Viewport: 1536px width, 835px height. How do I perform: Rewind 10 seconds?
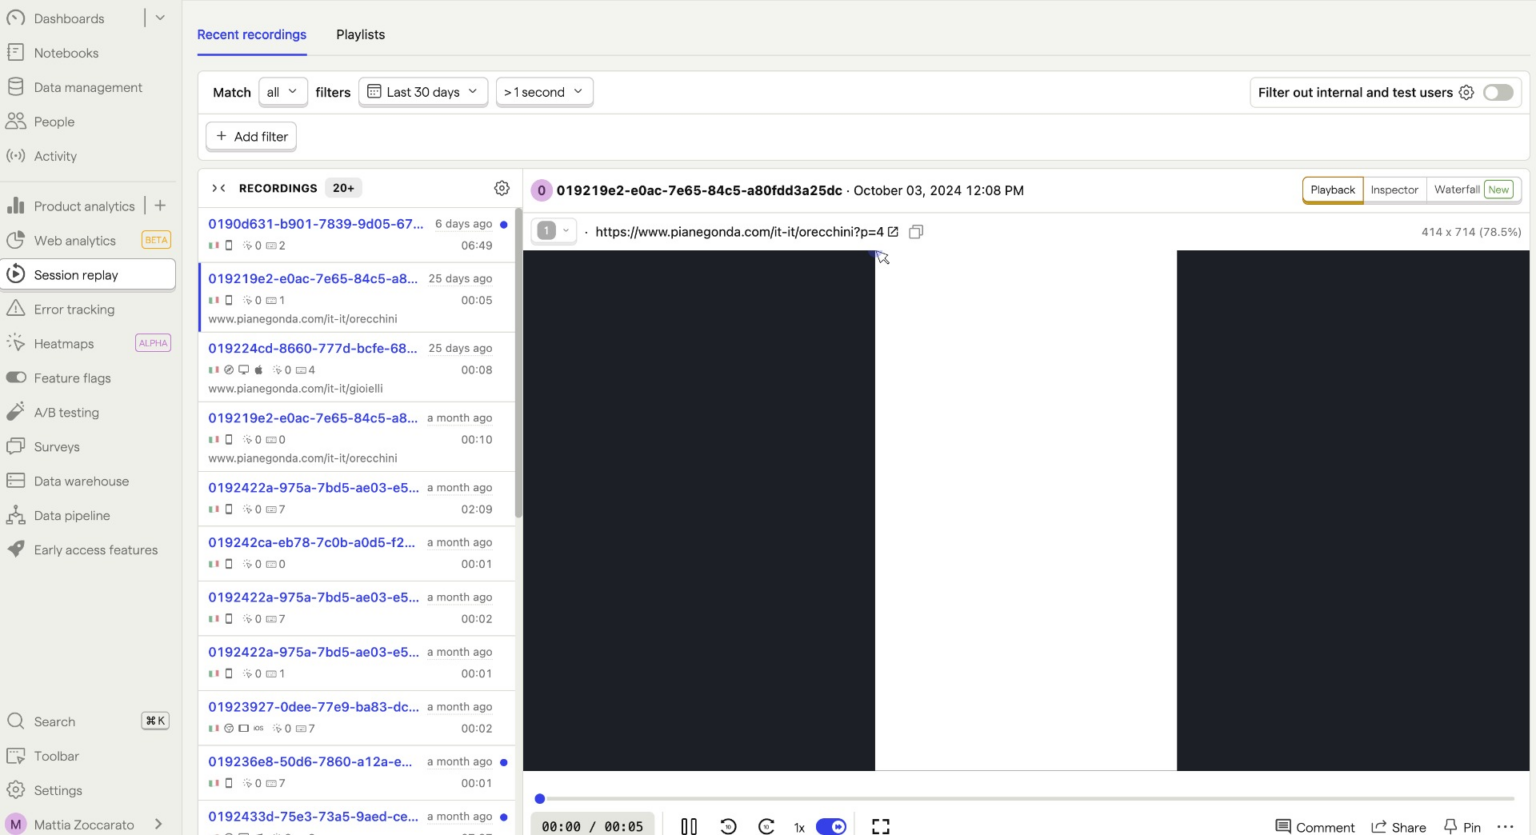pyautogui.click(x=728, y=826)
